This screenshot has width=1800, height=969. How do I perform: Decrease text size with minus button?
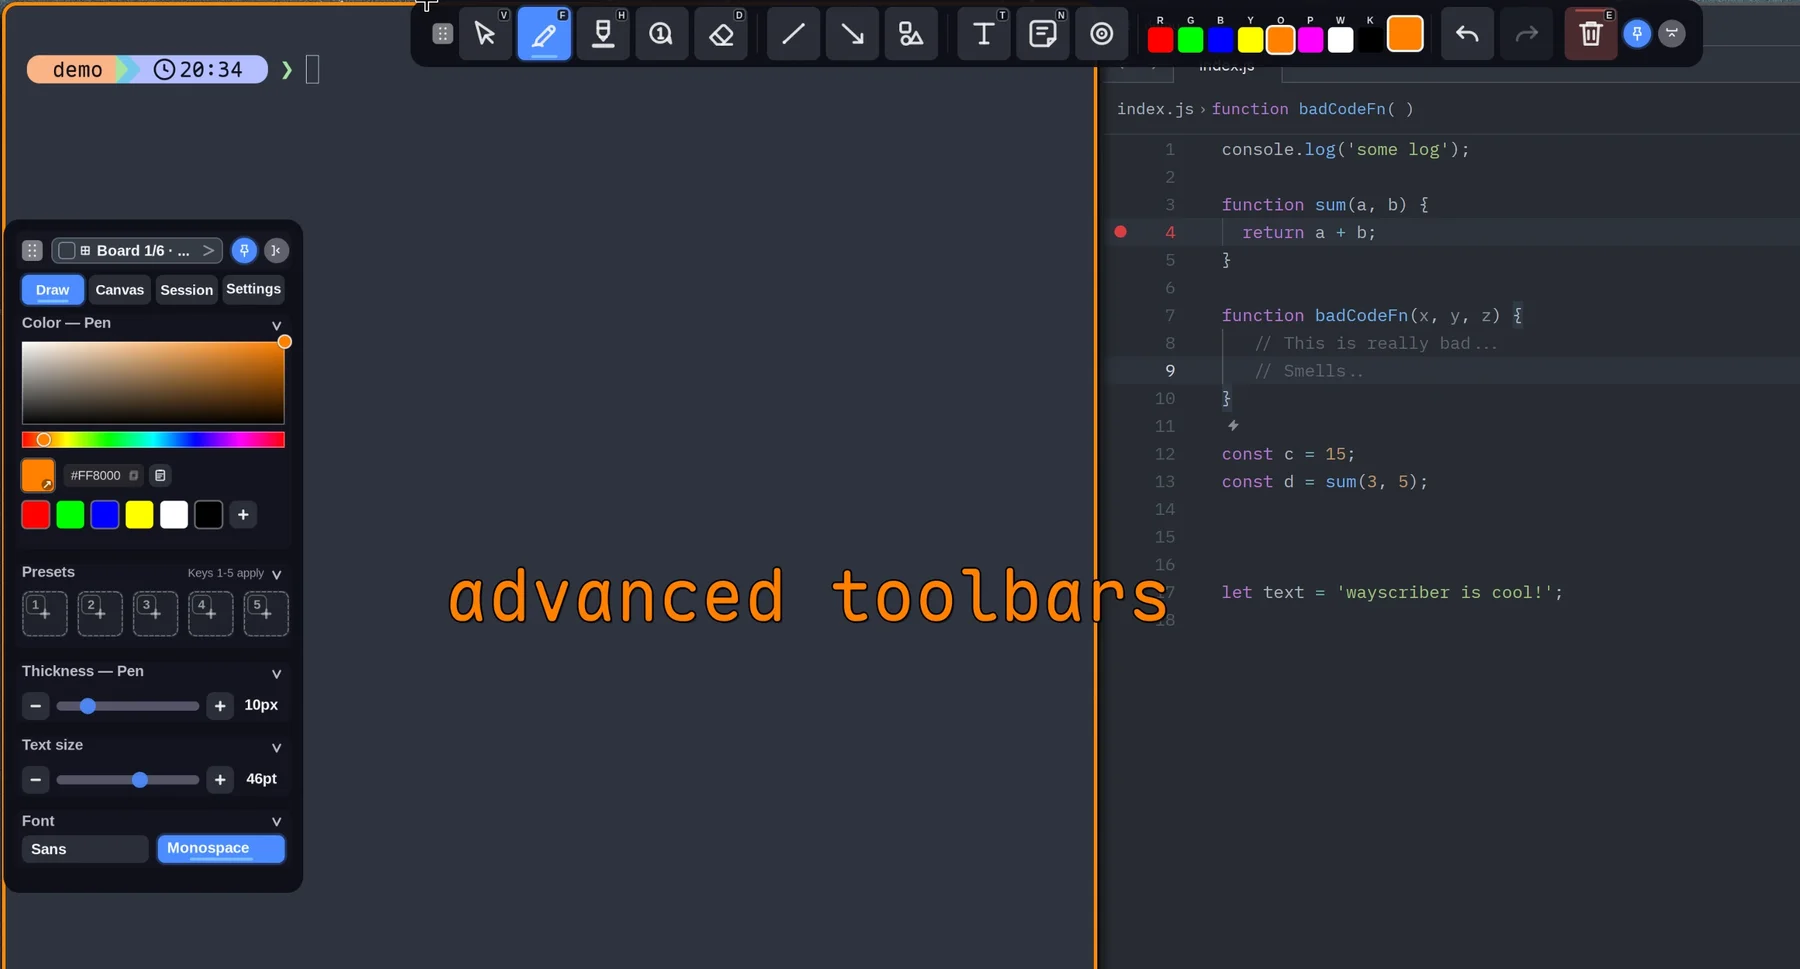click(35, 780)
